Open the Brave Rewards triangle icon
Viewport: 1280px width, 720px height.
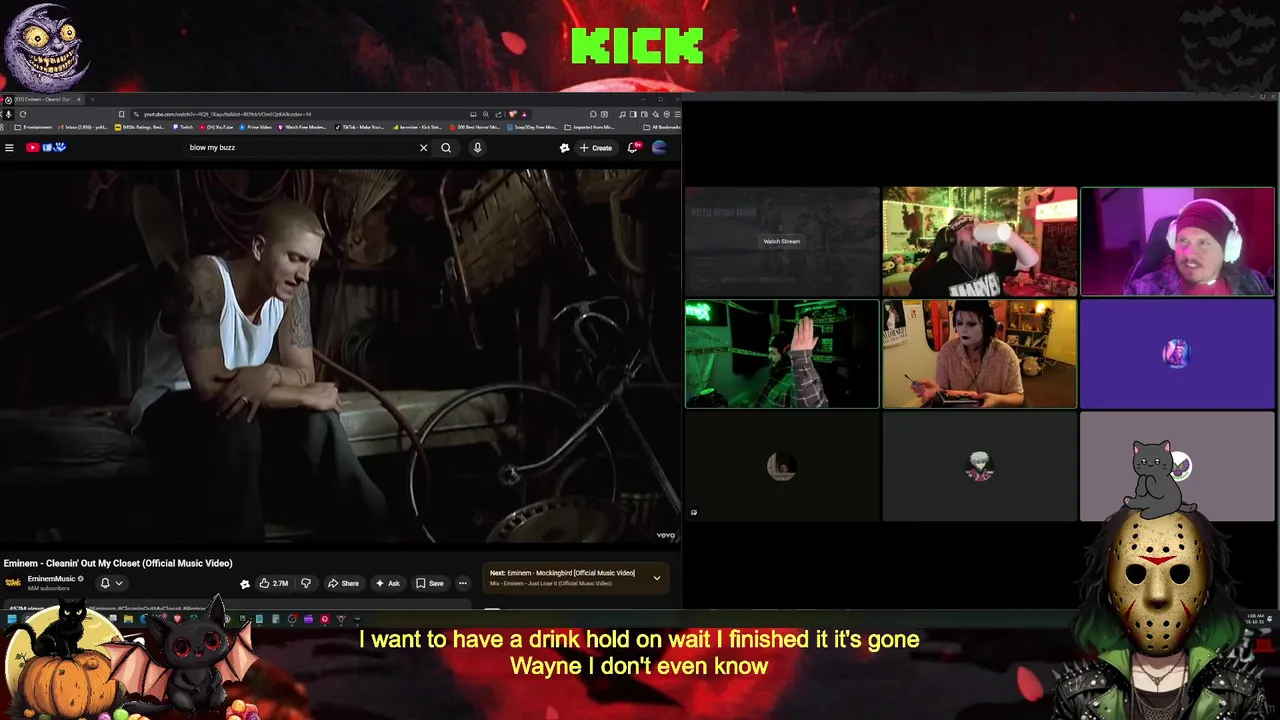(524, 114)
